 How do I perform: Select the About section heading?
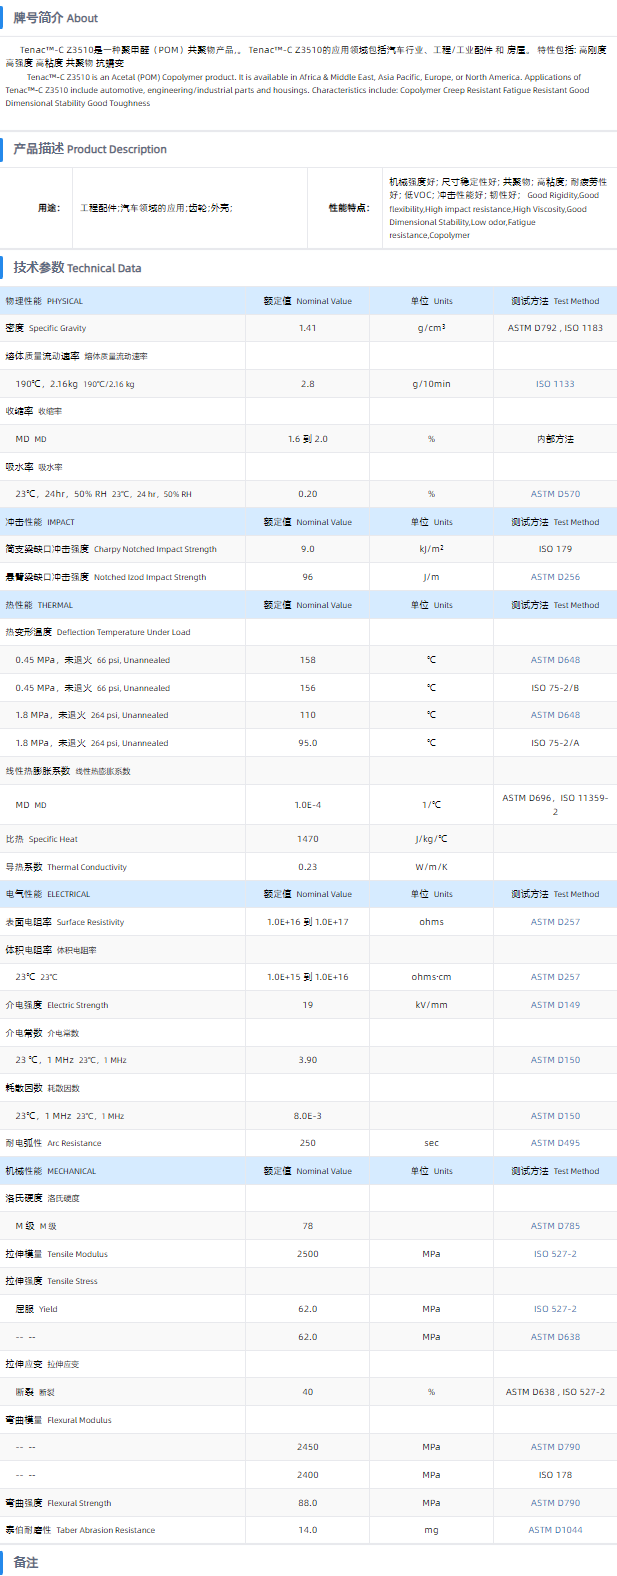pyautogui.click(x=56, y=18)
